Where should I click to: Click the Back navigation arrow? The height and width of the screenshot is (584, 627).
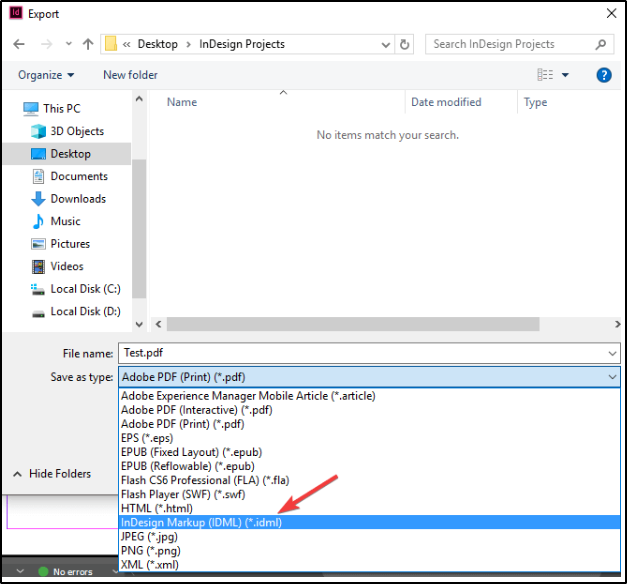(x=19, y=44)
